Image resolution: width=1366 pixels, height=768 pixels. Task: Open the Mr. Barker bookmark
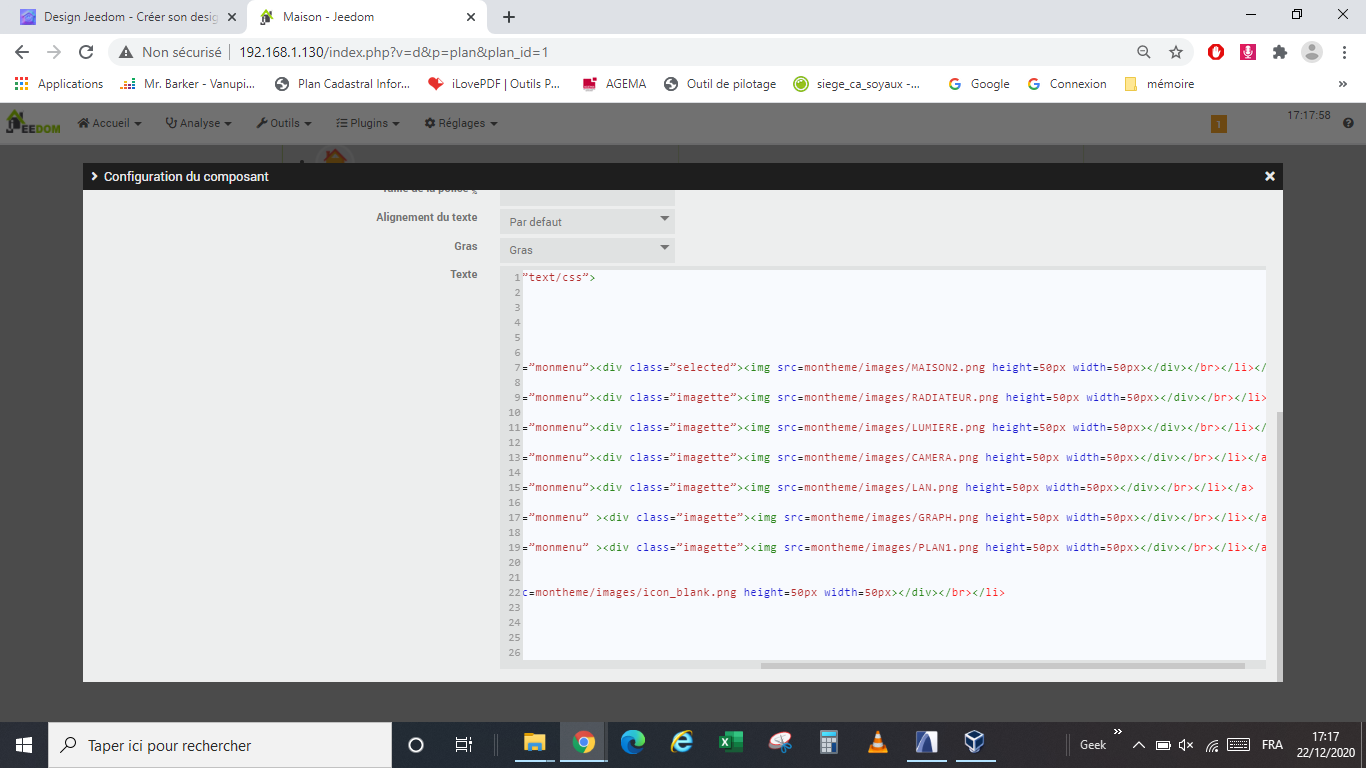click(x=188, y=84)
